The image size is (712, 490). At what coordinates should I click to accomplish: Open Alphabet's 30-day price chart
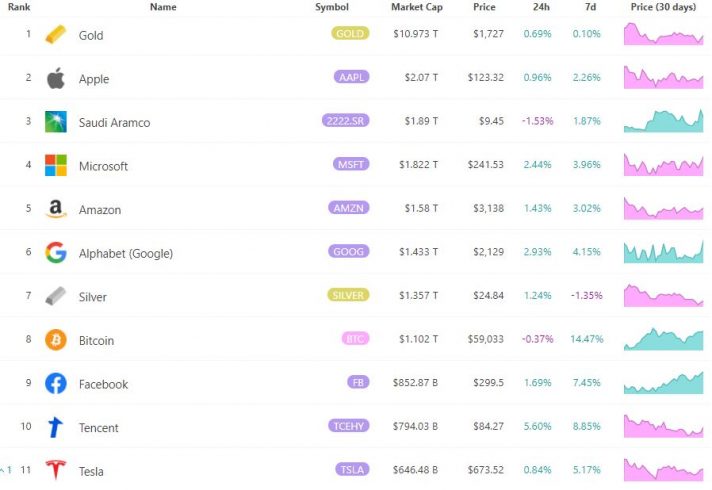tap(663, 252)
